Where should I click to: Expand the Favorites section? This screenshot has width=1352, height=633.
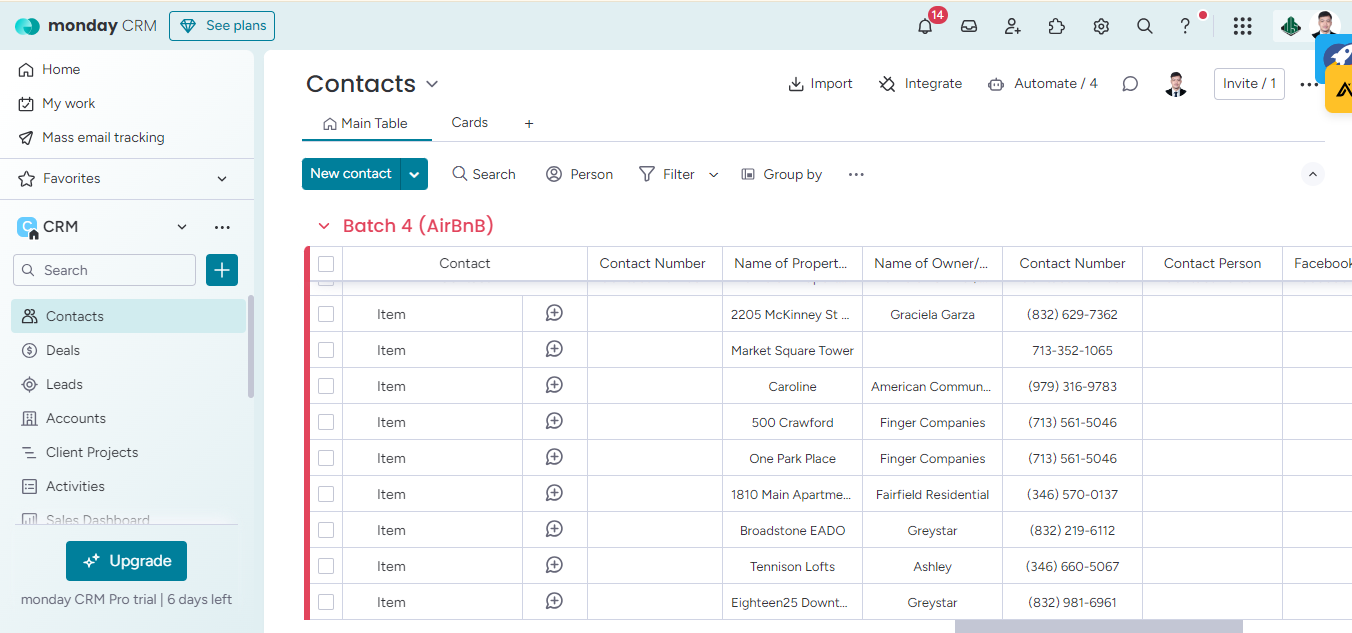point(222,179)
